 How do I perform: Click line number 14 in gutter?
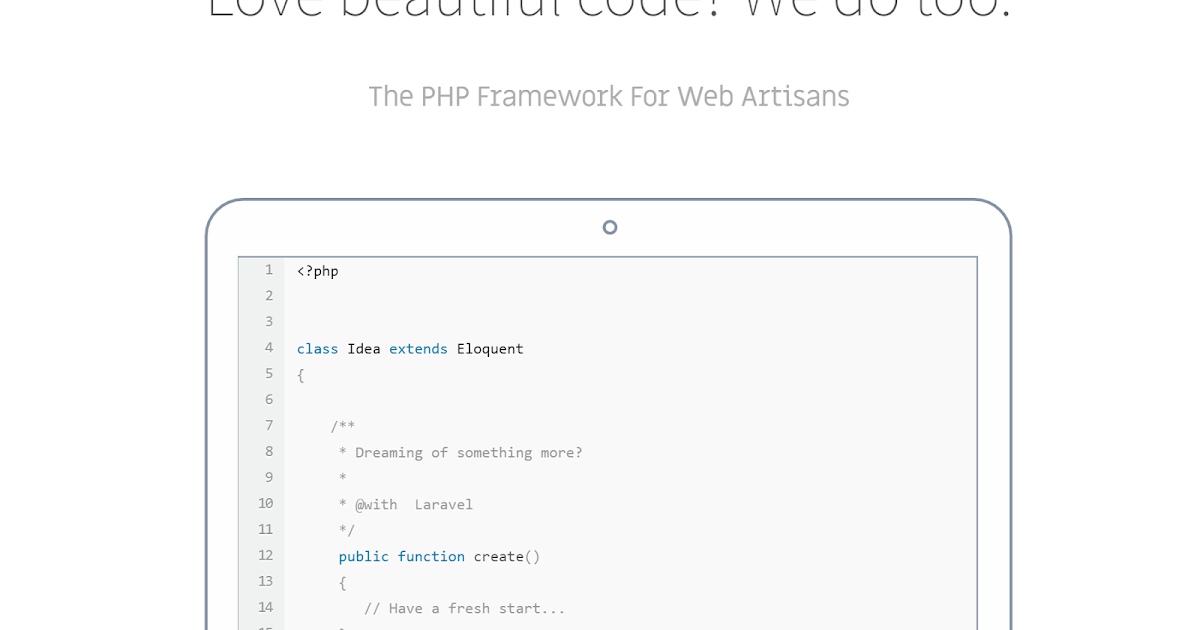pos(265,608)
